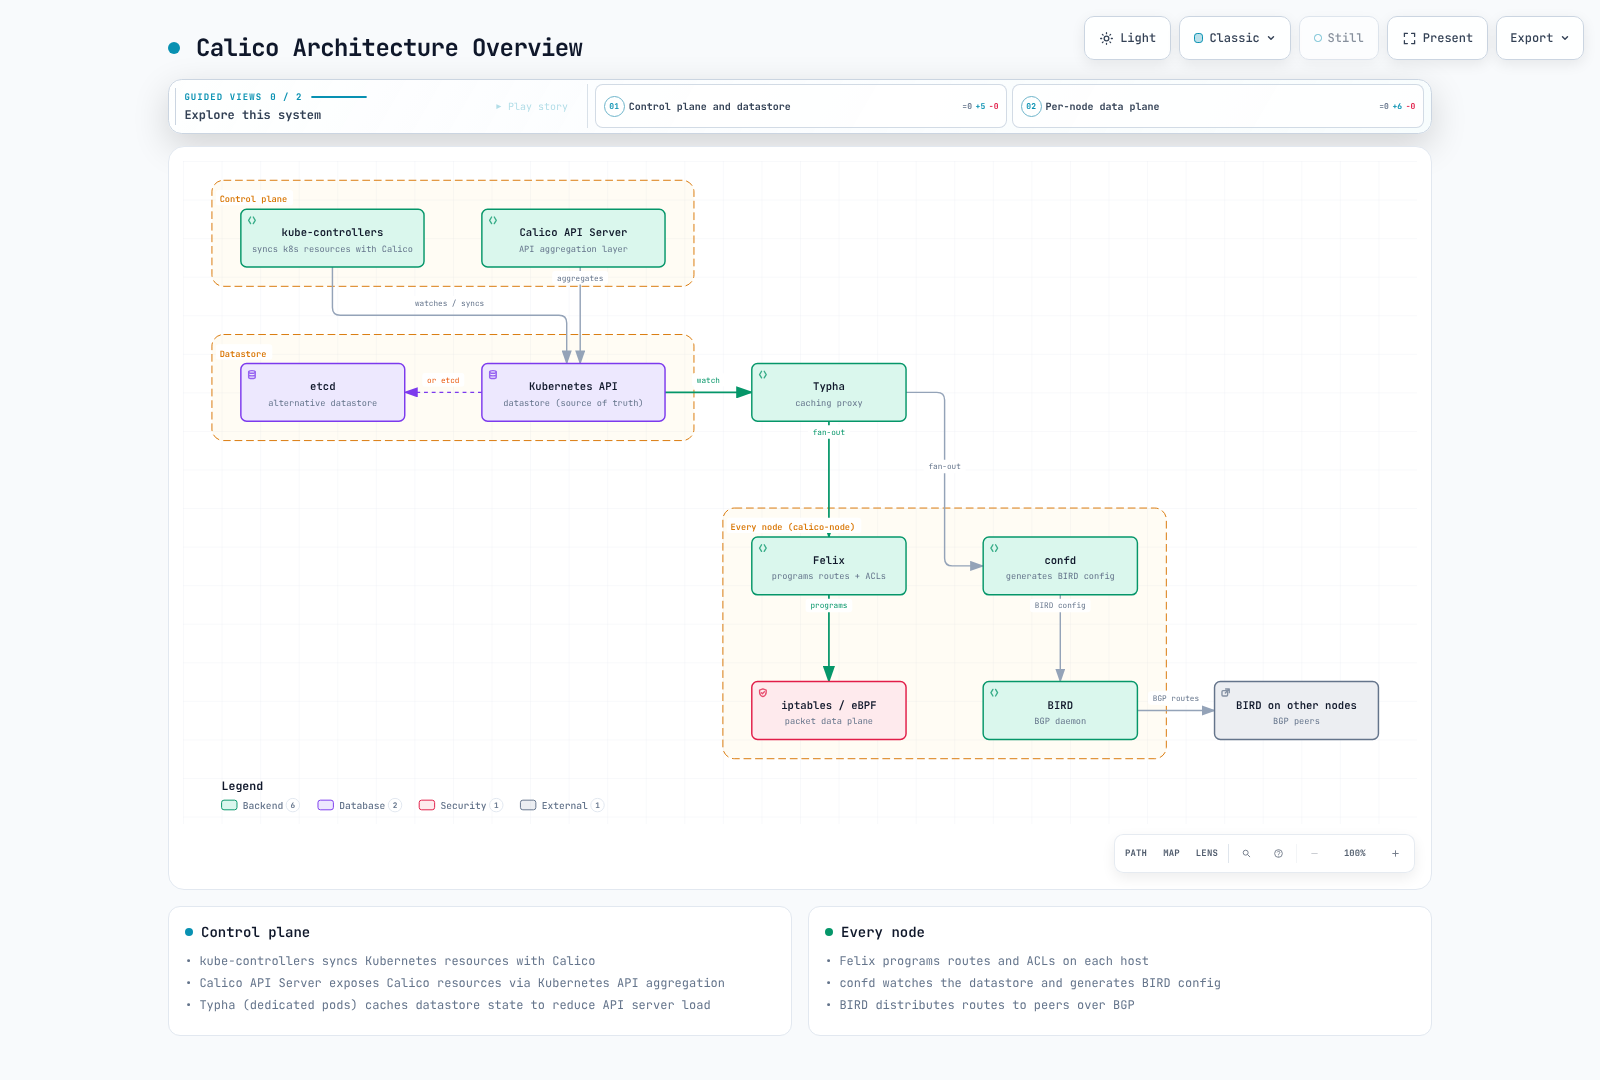Viewport: 1600px width, 1080px height.
Task: Toggle the External legend filter
Action: pos(562,805)
